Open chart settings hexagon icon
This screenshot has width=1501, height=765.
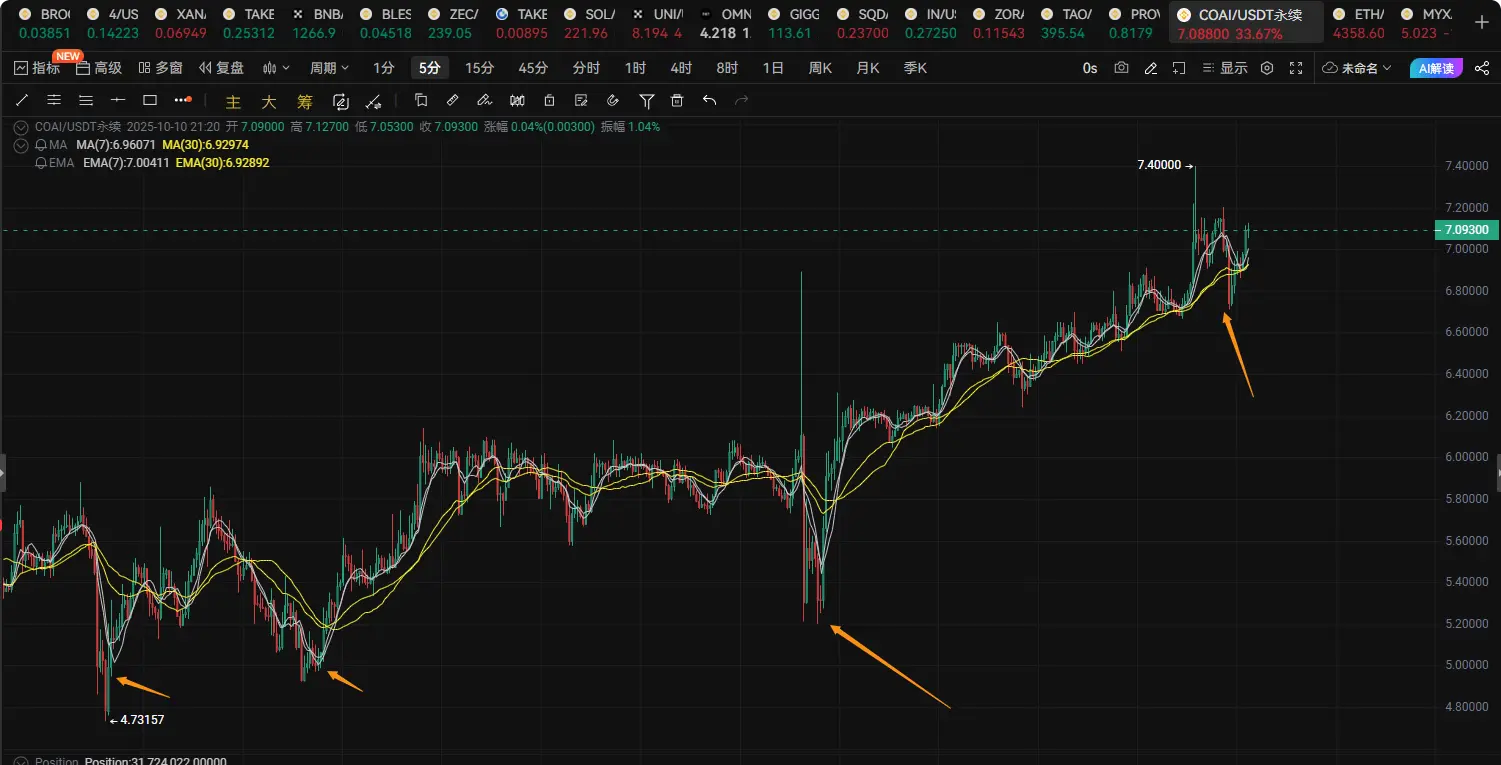coord(1267,68)
